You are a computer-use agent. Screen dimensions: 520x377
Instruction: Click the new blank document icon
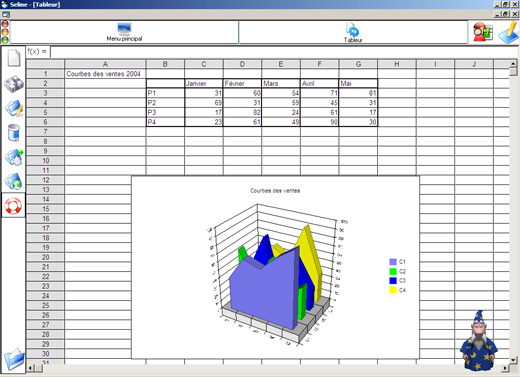click(14, 58)
